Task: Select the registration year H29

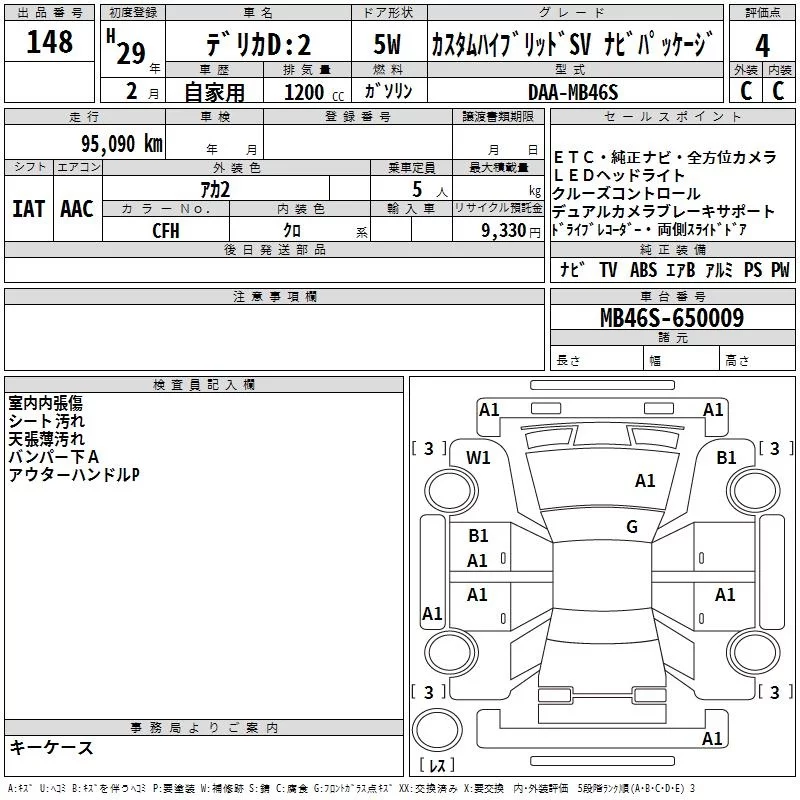Action: (126, 47)
